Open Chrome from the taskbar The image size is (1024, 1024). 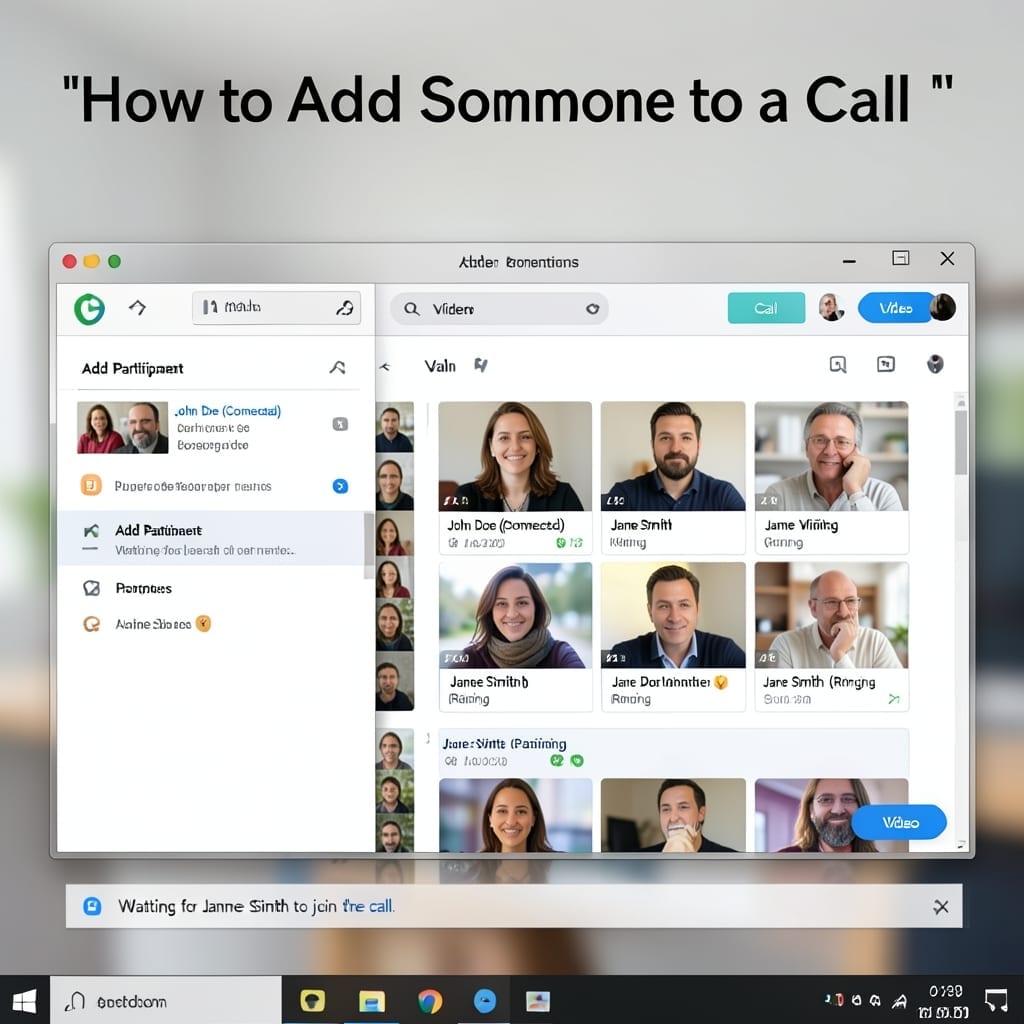coord(430,1001)
